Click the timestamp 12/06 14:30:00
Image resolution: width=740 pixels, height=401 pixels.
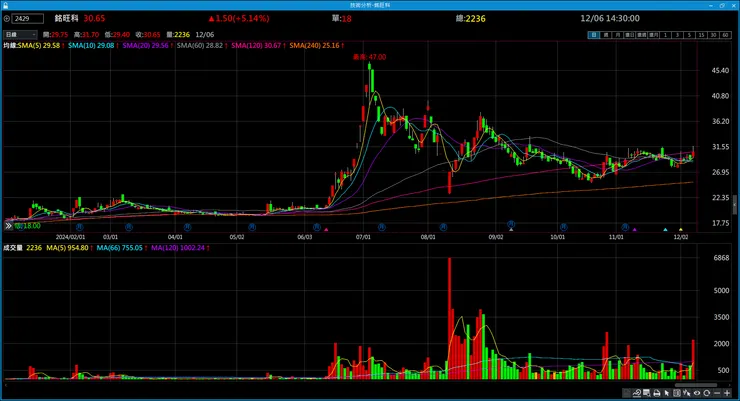coord(610,18)
